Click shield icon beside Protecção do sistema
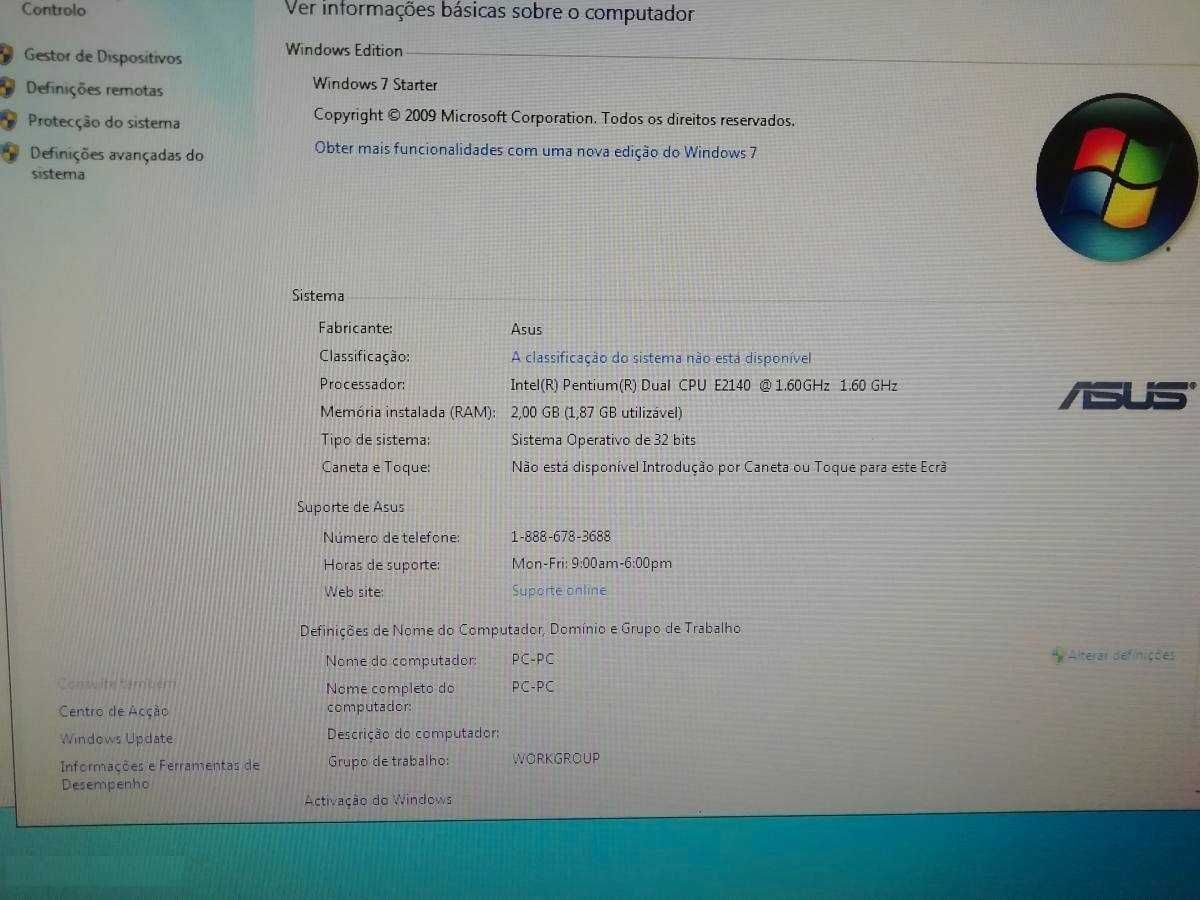This screenshot has width=1200, height=900. (x=8, y=120)
